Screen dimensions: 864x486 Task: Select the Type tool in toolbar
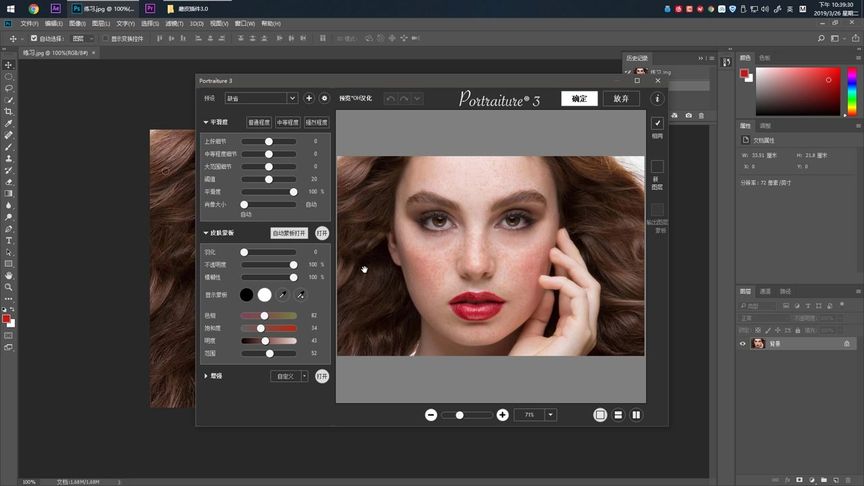pos(9,241)
